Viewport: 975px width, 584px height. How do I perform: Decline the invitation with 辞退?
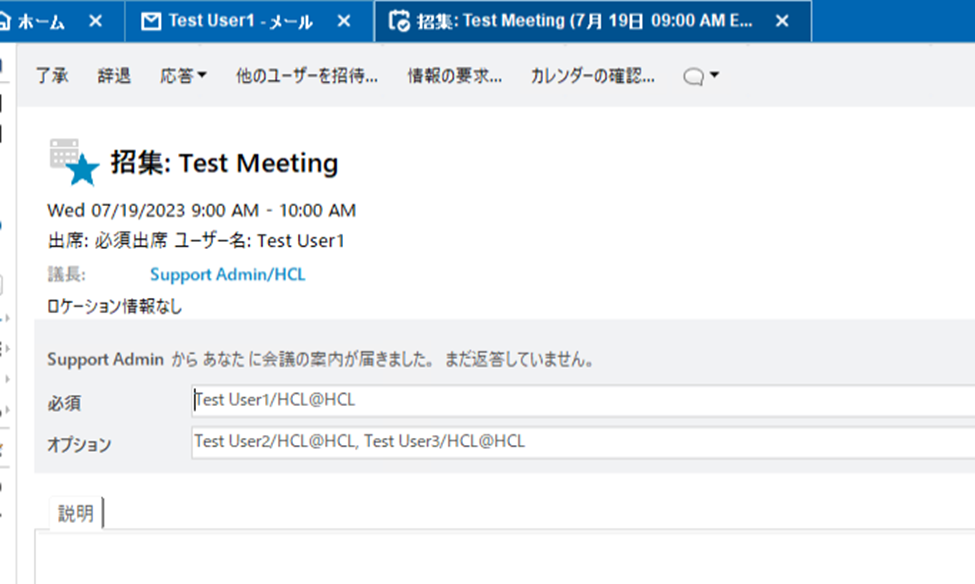tap(114, 76)
